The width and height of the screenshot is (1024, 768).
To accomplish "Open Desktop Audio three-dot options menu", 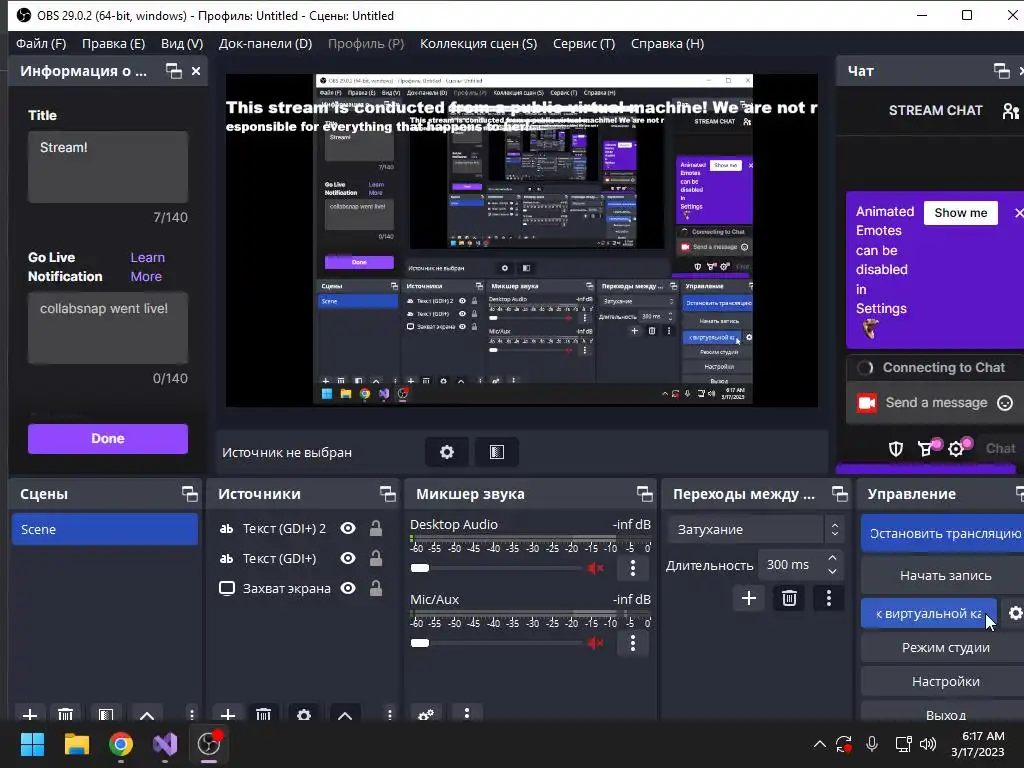I will (x=633, y=568).
